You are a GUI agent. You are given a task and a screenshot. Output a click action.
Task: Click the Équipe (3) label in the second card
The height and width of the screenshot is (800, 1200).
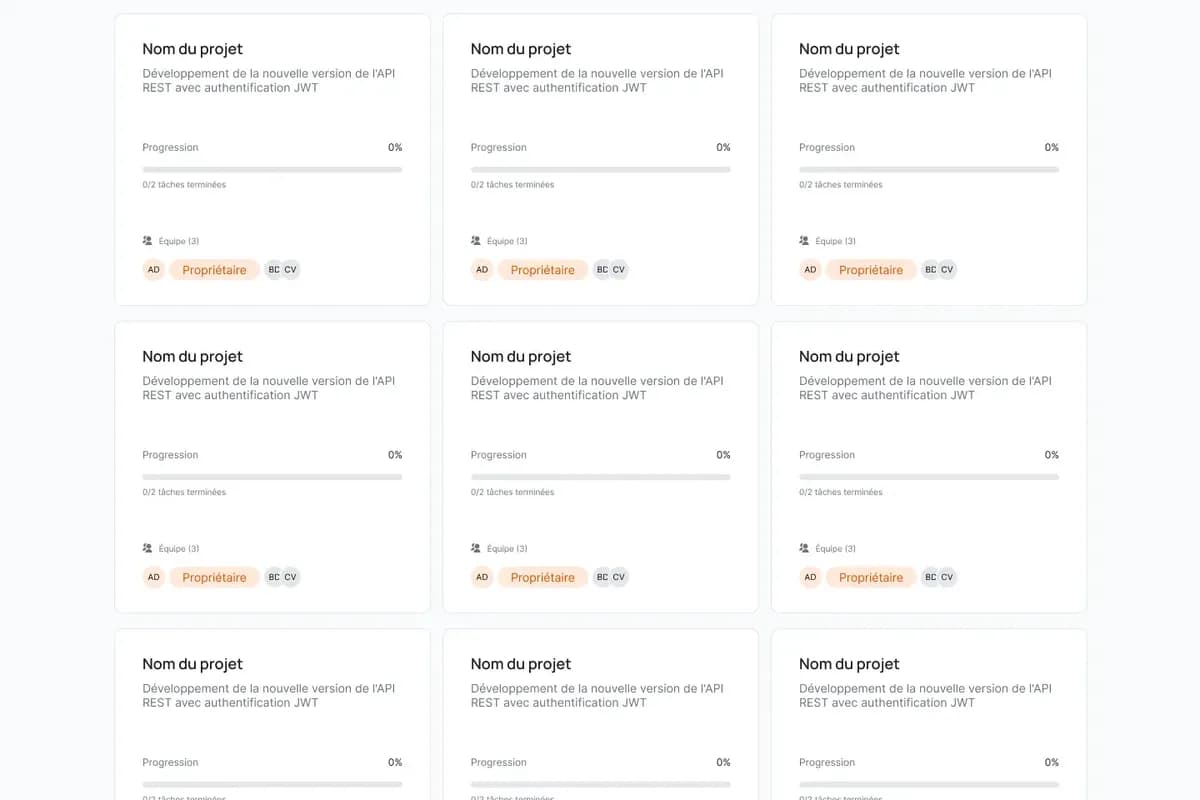[504, 240]
